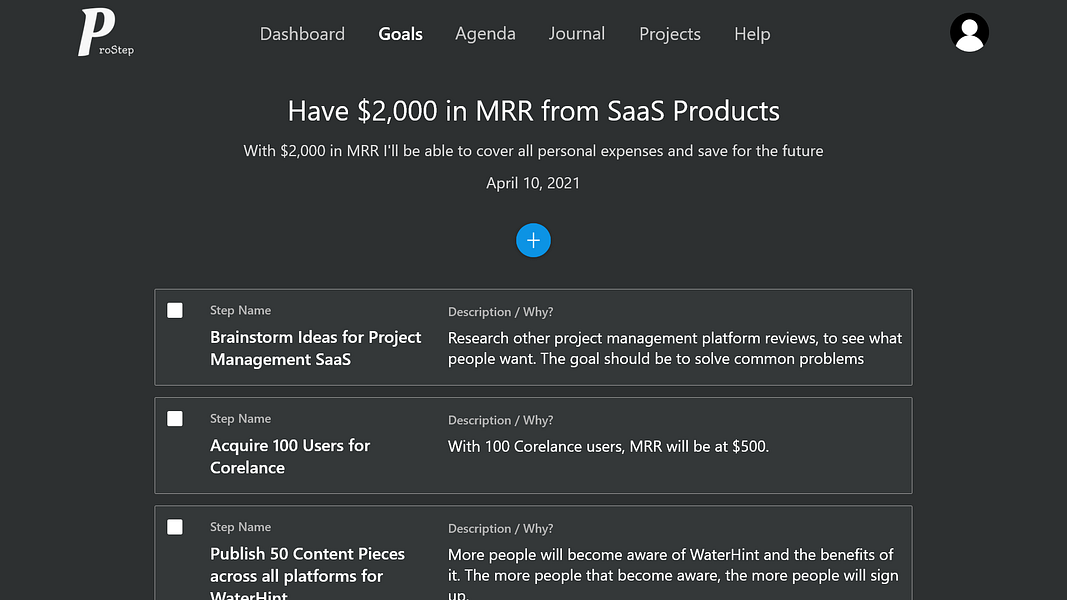Select the Goals nav item

point(400,34)
